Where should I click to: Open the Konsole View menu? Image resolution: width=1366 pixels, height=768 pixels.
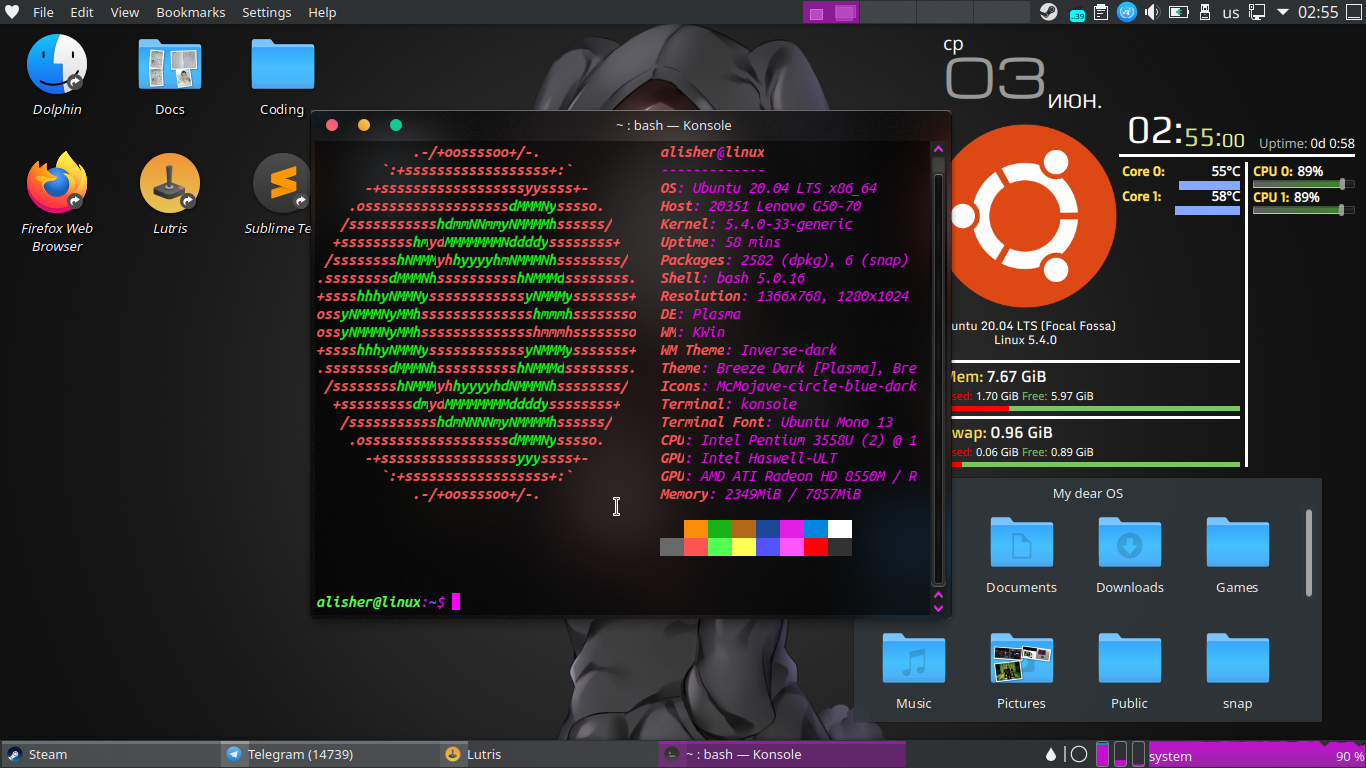click(124, 12)
